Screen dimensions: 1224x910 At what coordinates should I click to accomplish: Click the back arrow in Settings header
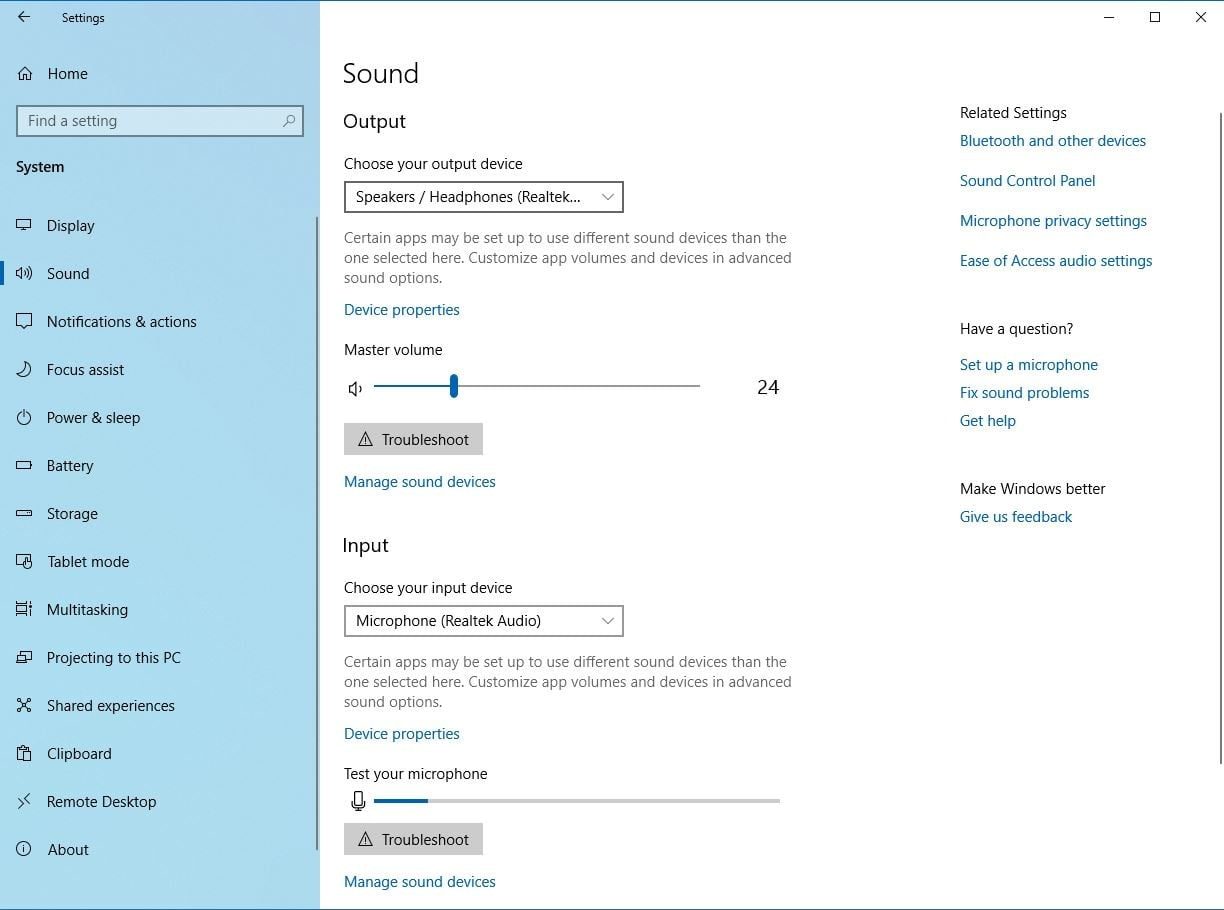click(24, 17)
